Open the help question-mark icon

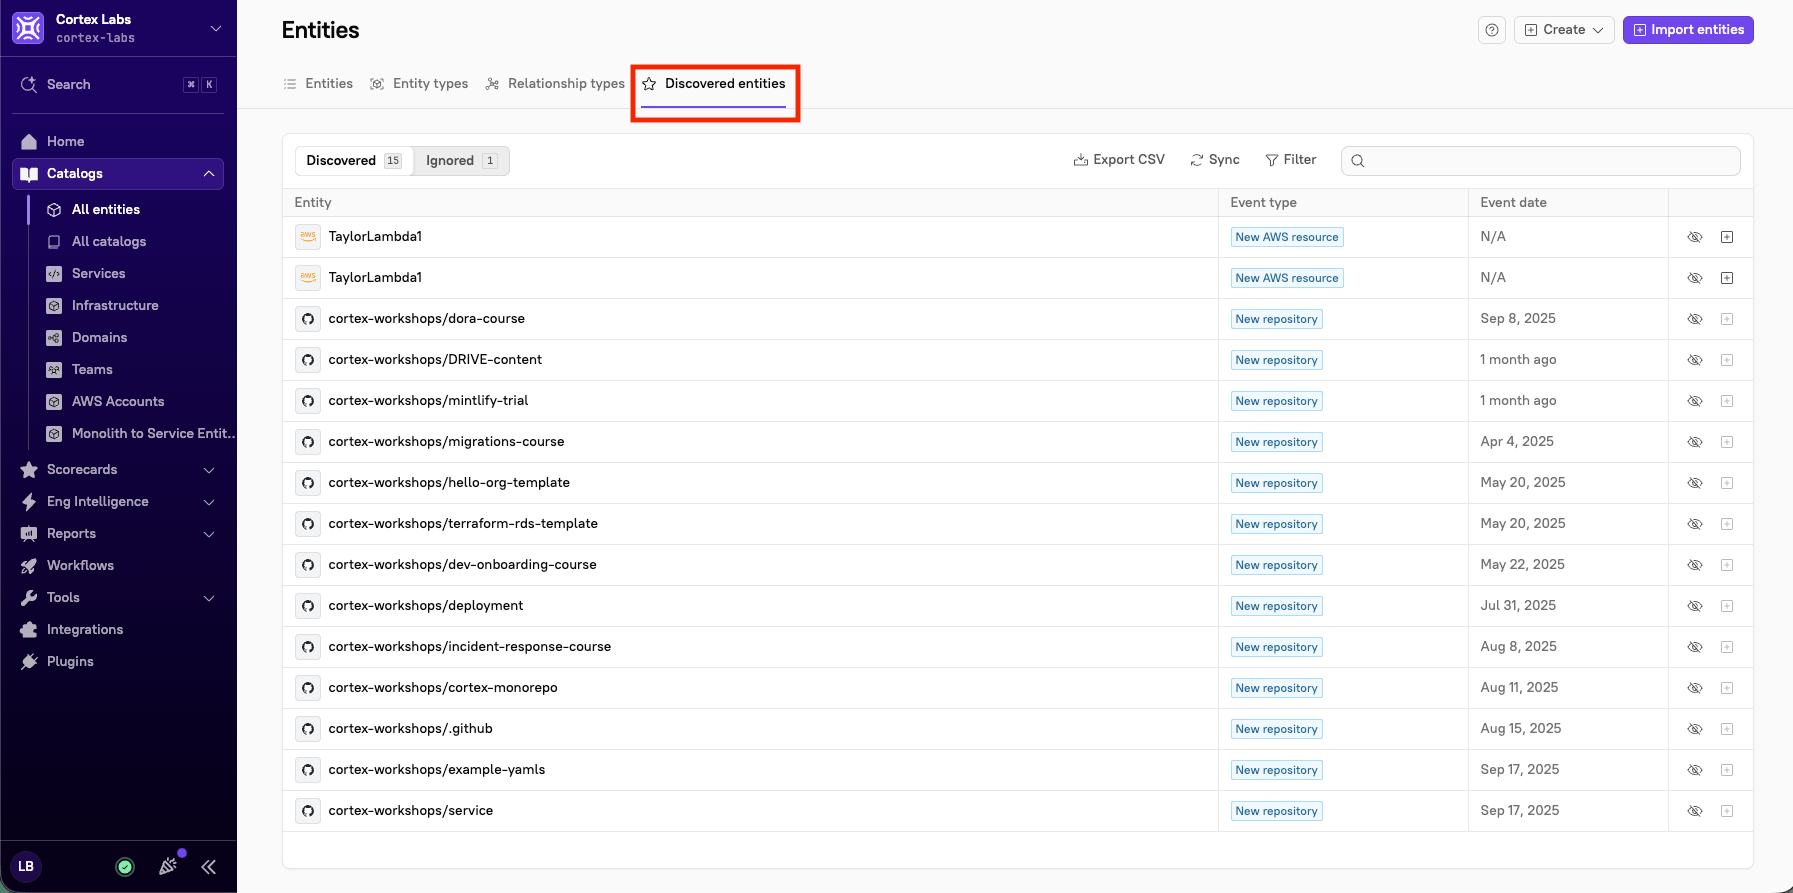click(1492, 30)
